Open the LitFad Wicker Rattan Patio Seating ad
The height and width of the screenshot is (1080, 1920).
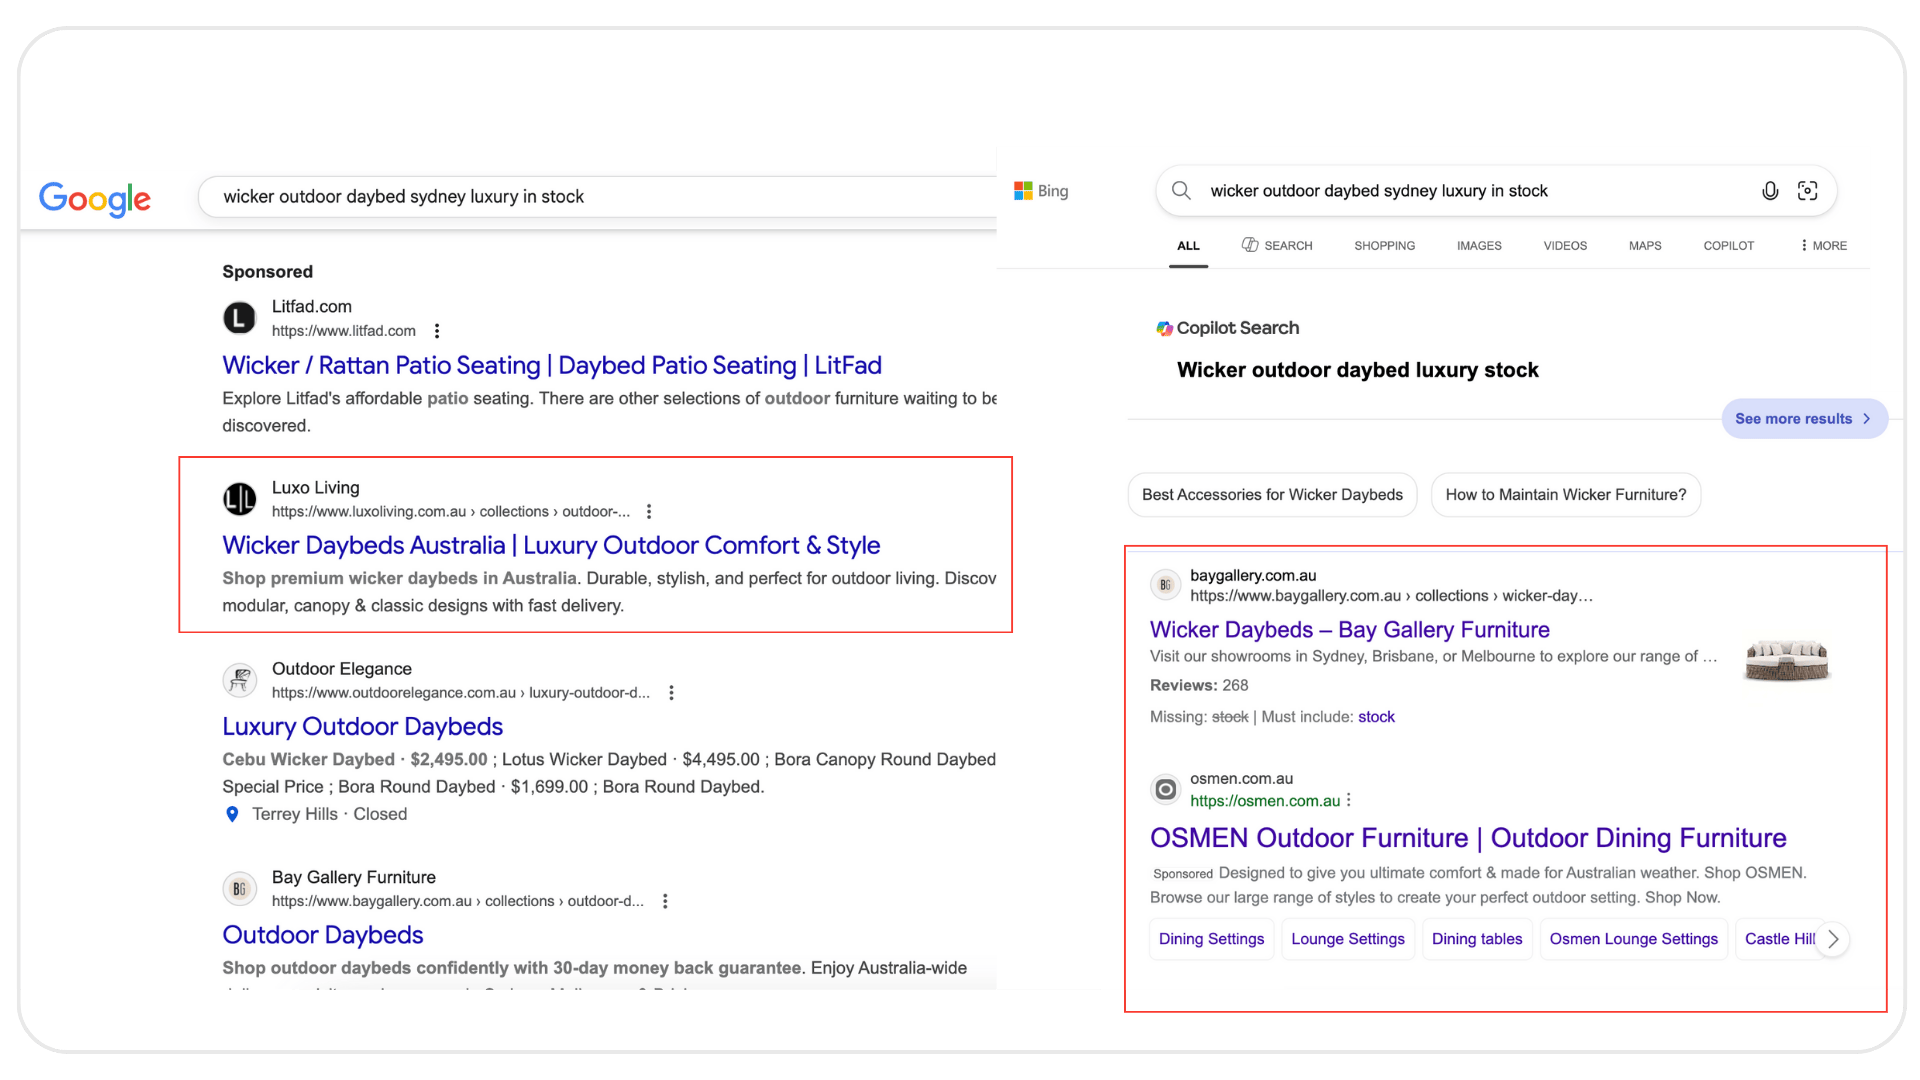552,366
